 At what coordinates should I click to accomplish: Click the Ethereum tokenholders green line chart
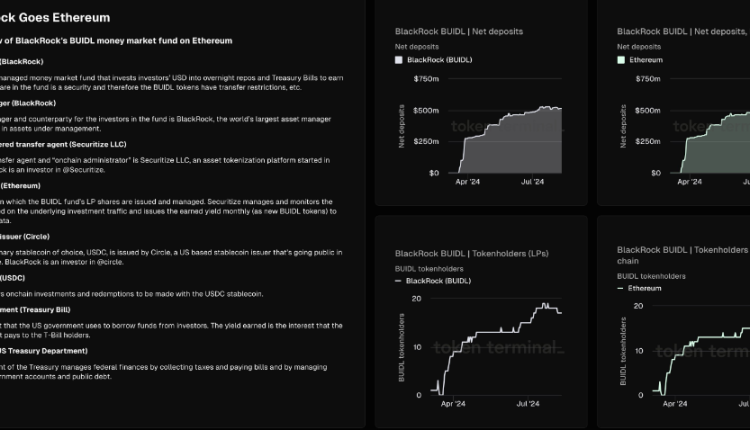704,361
